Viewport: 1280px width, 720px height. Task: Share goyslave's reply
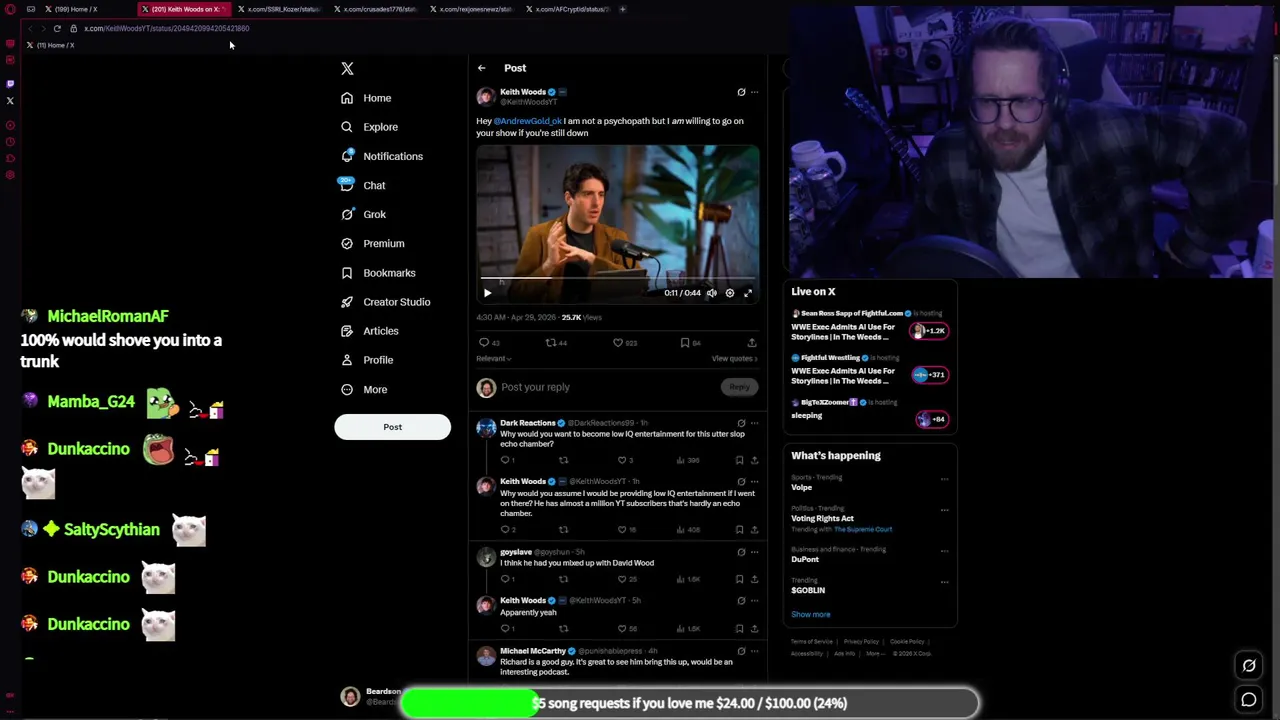[x=754, y=579]
